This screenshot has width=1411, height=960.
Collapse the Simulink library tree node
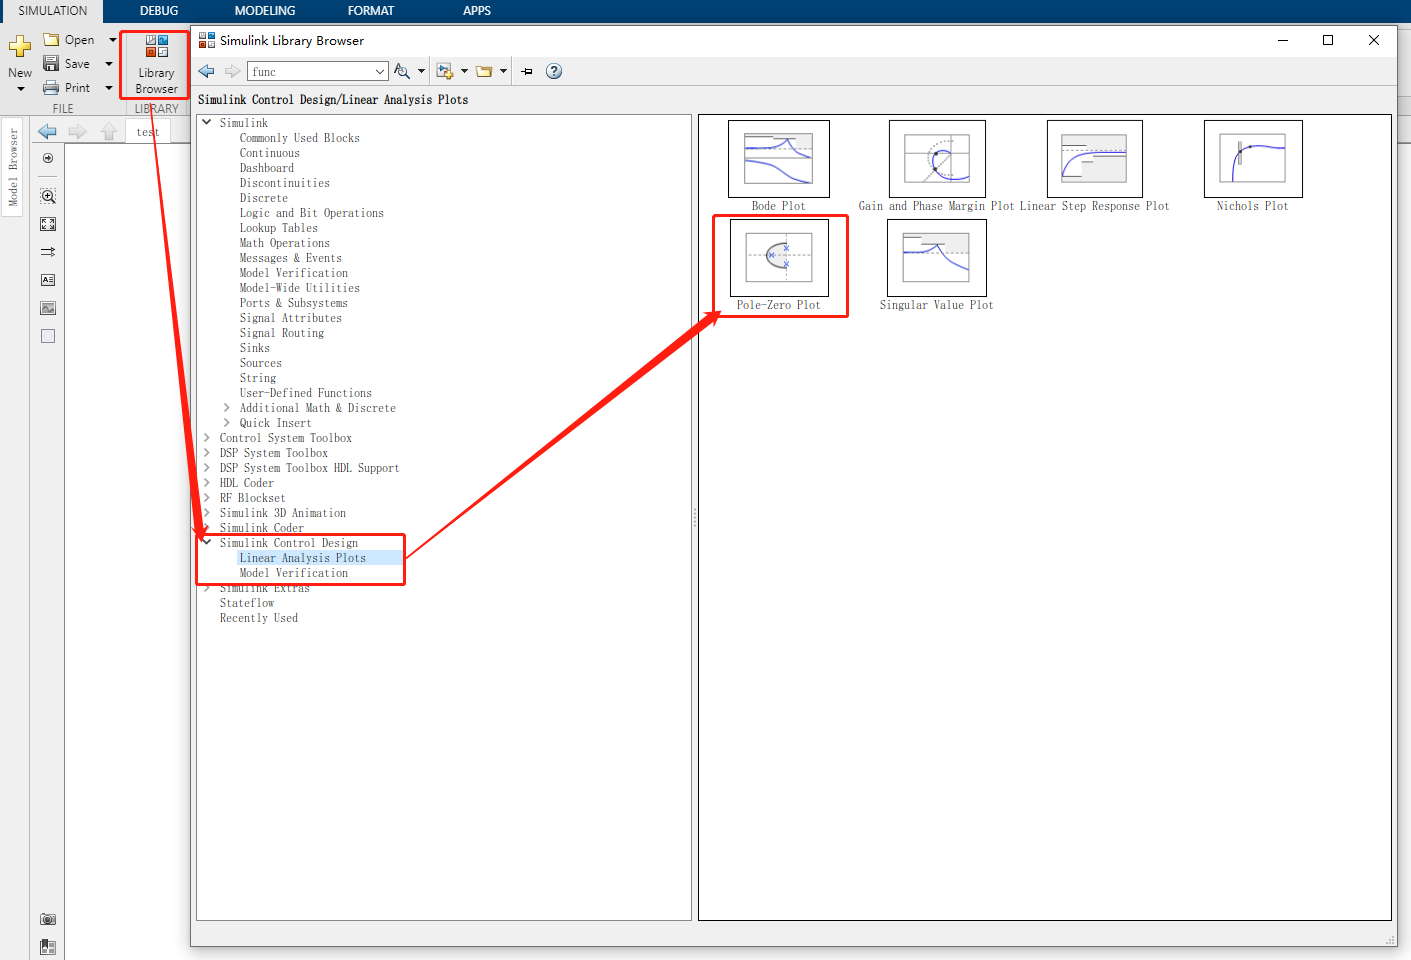click(x=207, y=122)
